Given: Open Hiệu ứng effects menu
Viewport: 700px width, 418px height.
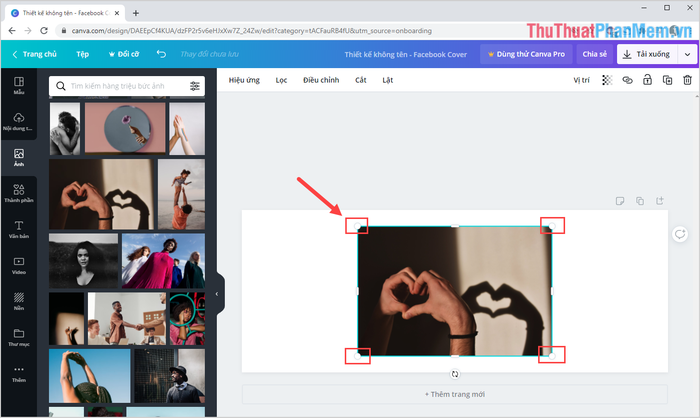Looking at the screenshot, I should 244,80.
